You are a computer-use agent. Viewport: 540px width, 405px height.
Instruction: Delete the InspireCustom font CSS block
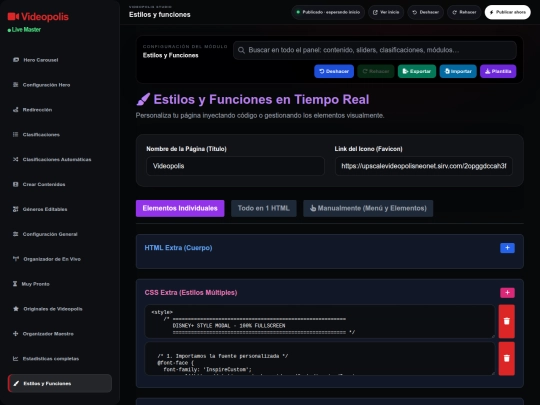(x=507, y=359)
